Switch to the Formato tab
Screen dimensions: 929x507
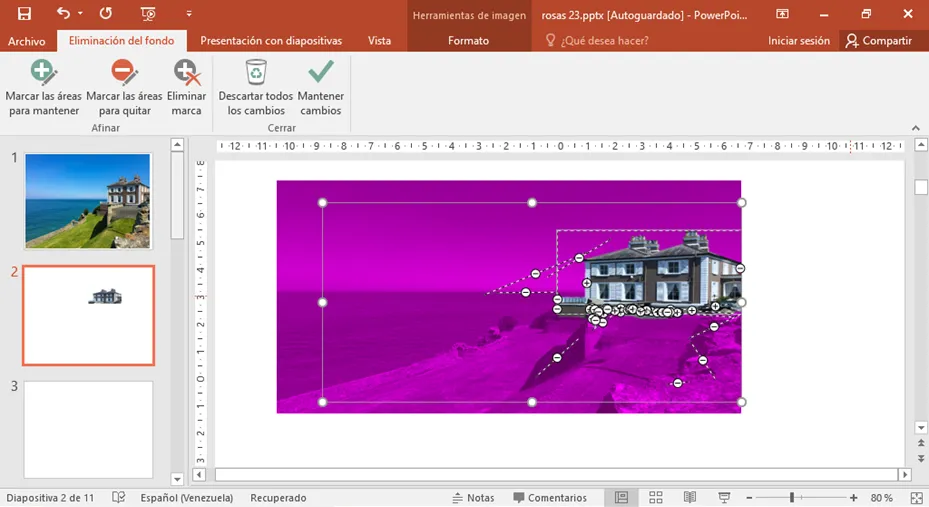point(468,41)
